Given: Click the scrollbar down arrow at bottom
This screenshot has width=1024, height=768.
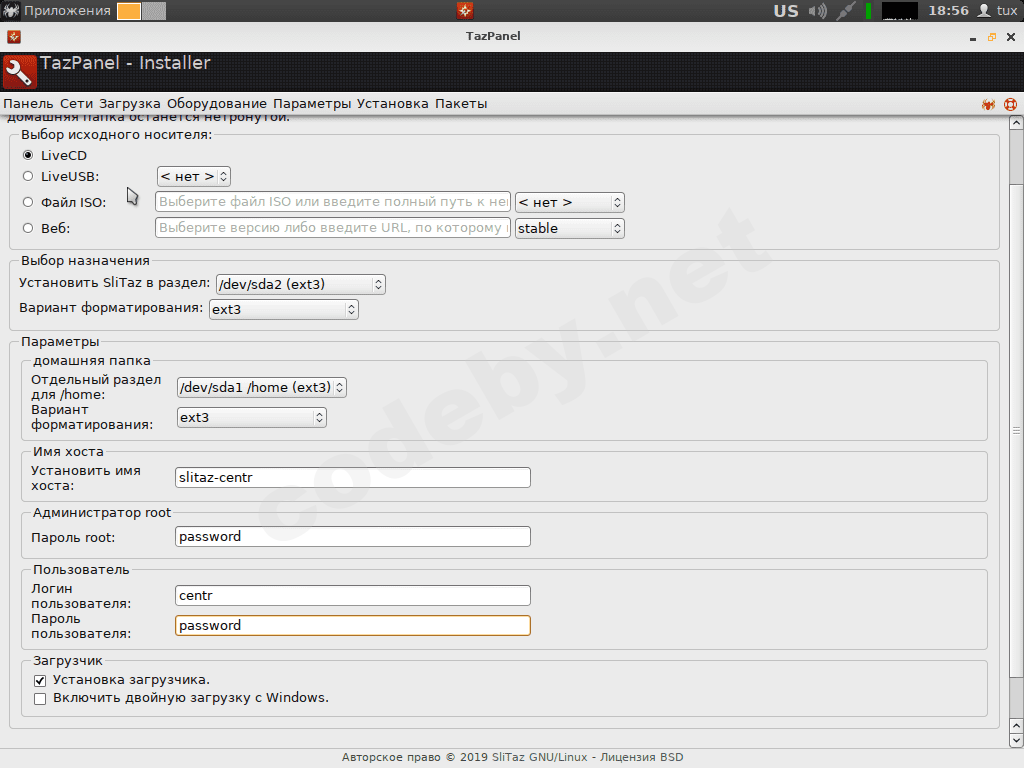Looking at the screenshot, I should 1016,741.
